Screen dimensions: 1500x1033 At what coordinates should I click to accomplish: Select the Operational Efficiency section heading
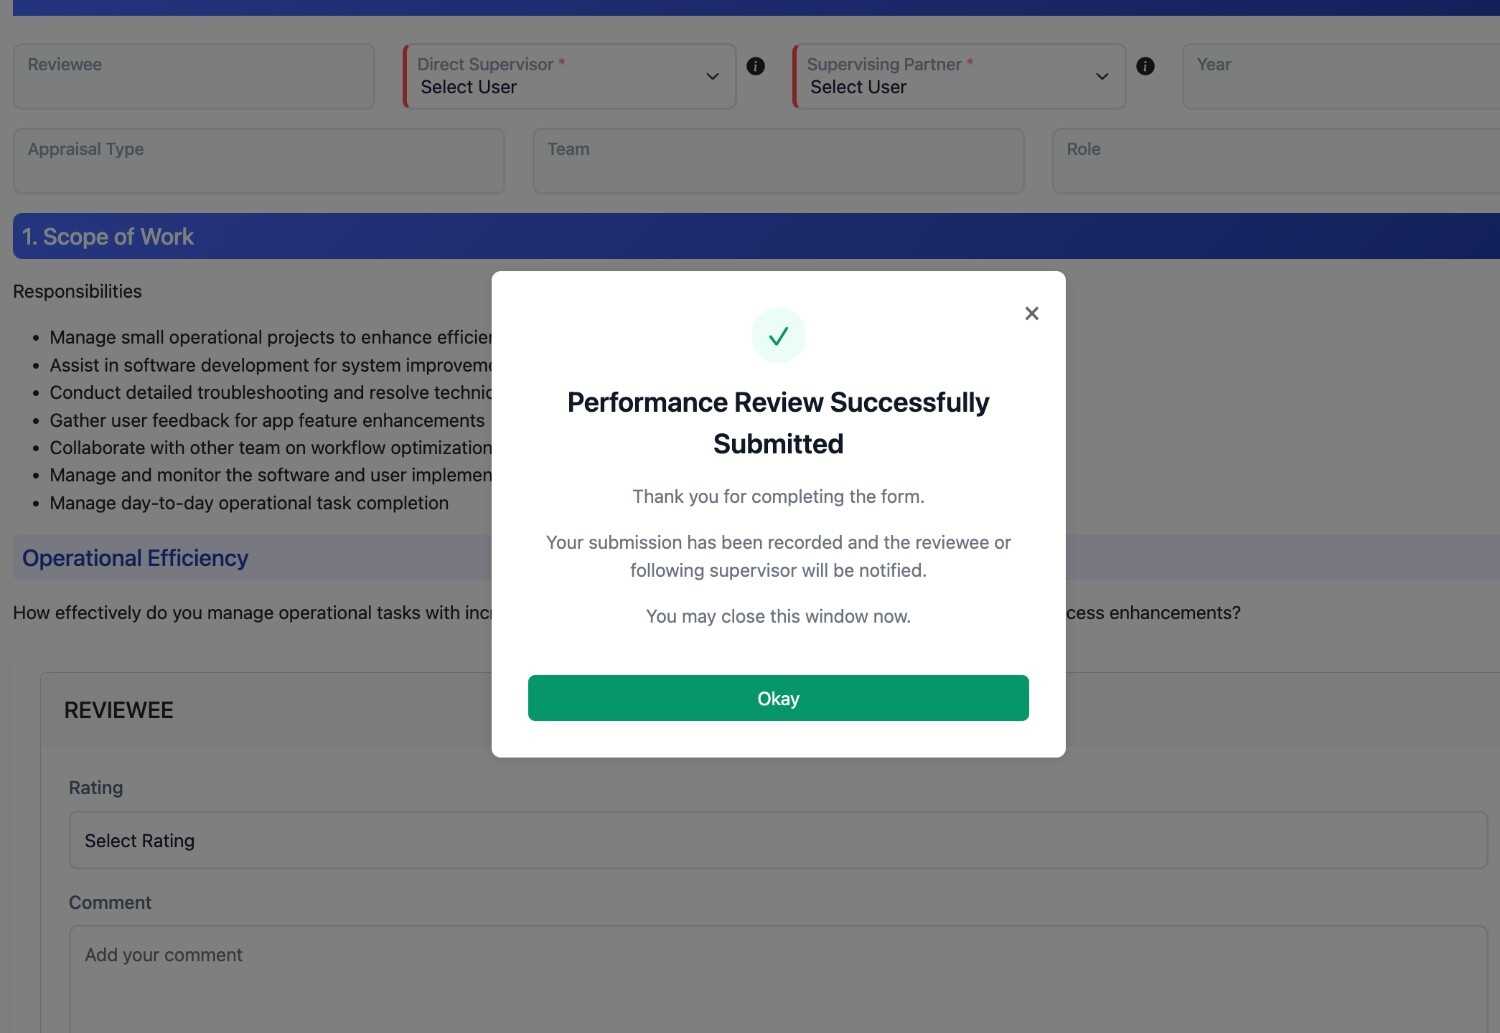tap(135, 558)
